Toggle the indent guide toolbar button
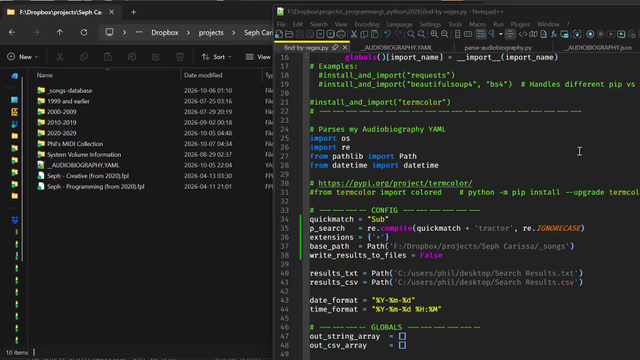Image resolution: width=640 pixels, height=360 pixels. tap(510, 34)
